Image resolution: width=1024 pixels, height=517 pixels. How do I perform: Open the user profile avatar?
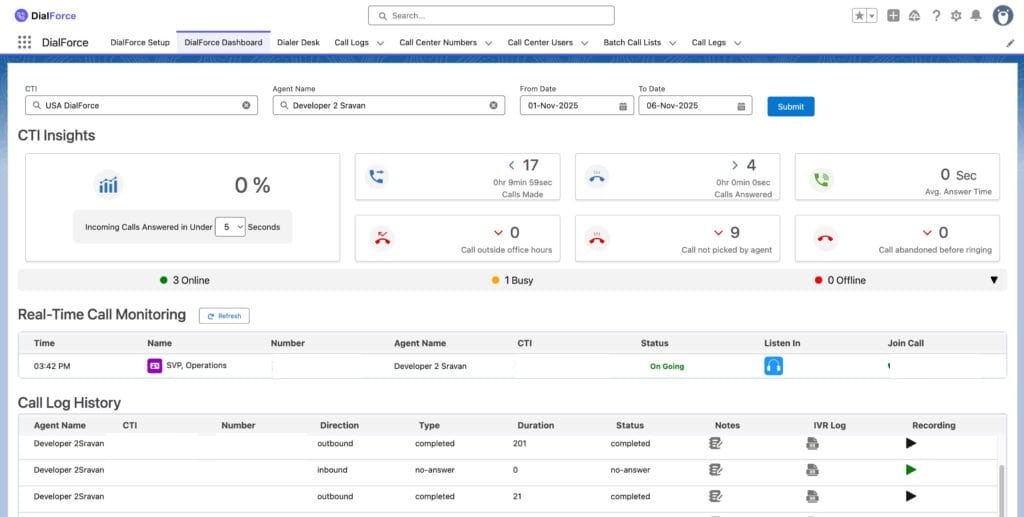(1003, 16)
